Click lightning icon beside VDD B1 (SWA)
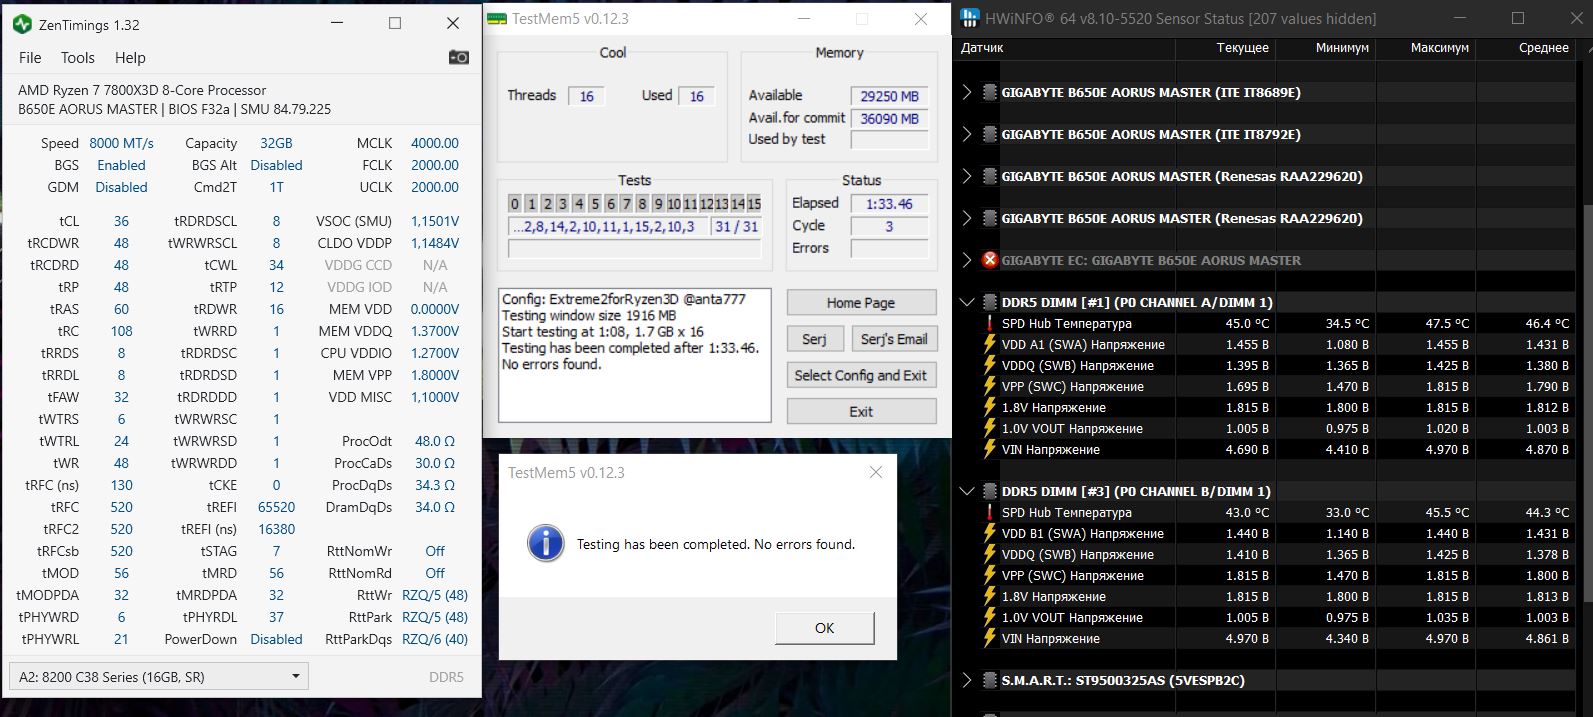 pyautogui.click(x=990, y=533)
